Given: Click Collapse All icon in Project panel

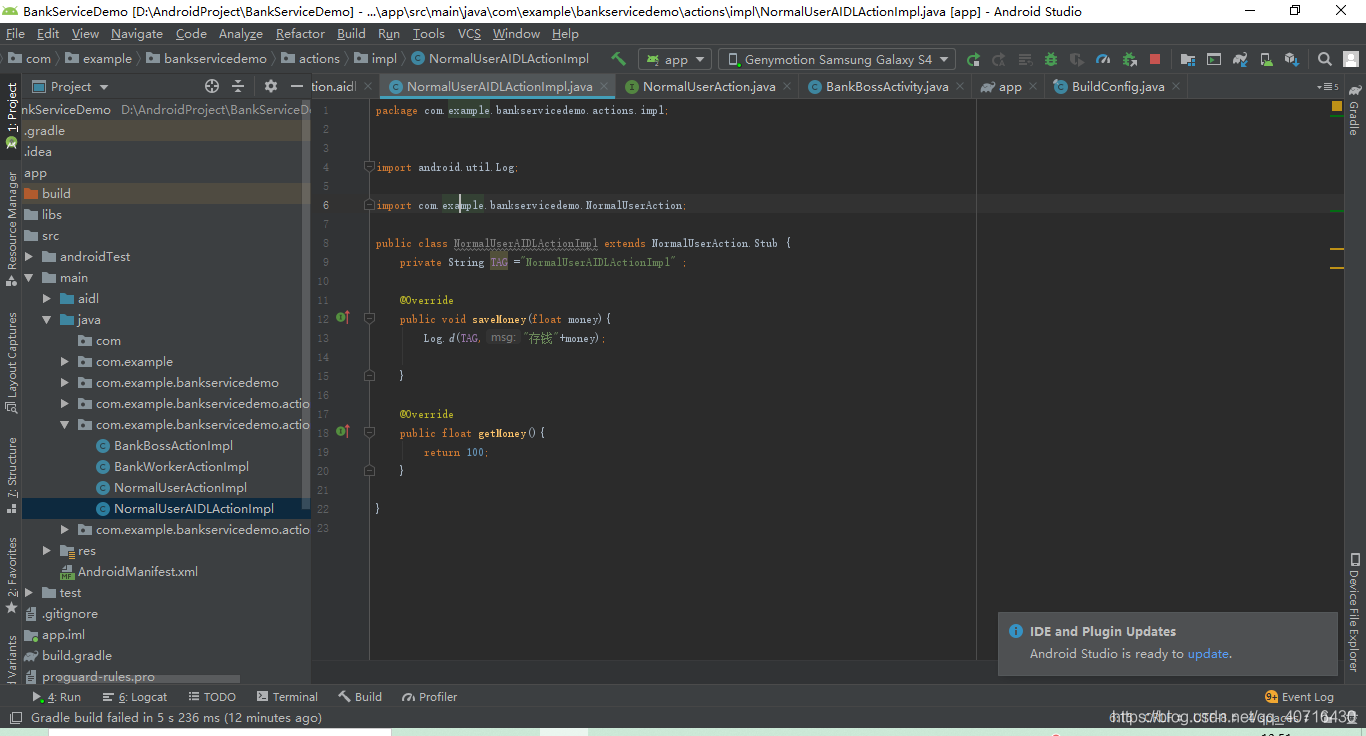Looking at the screenshot, I should point(238,87).
